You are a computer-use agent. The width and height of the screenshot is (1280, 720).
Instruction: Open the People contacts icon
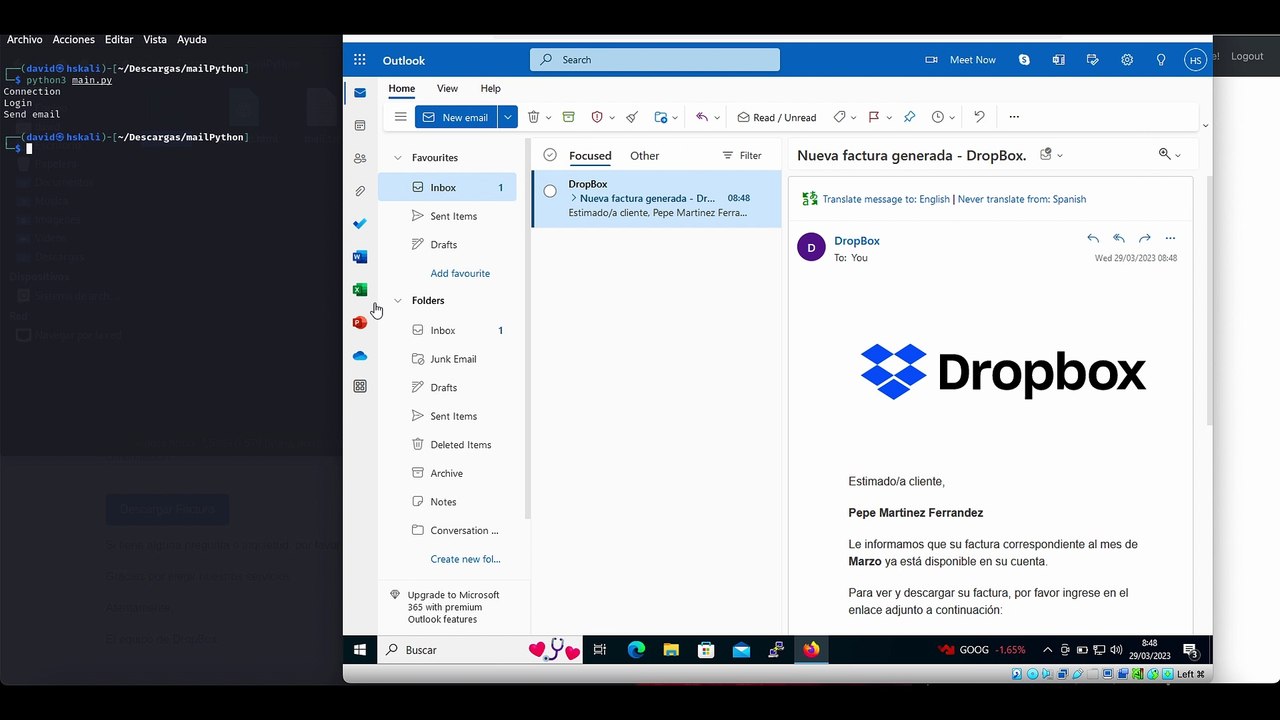360,159
